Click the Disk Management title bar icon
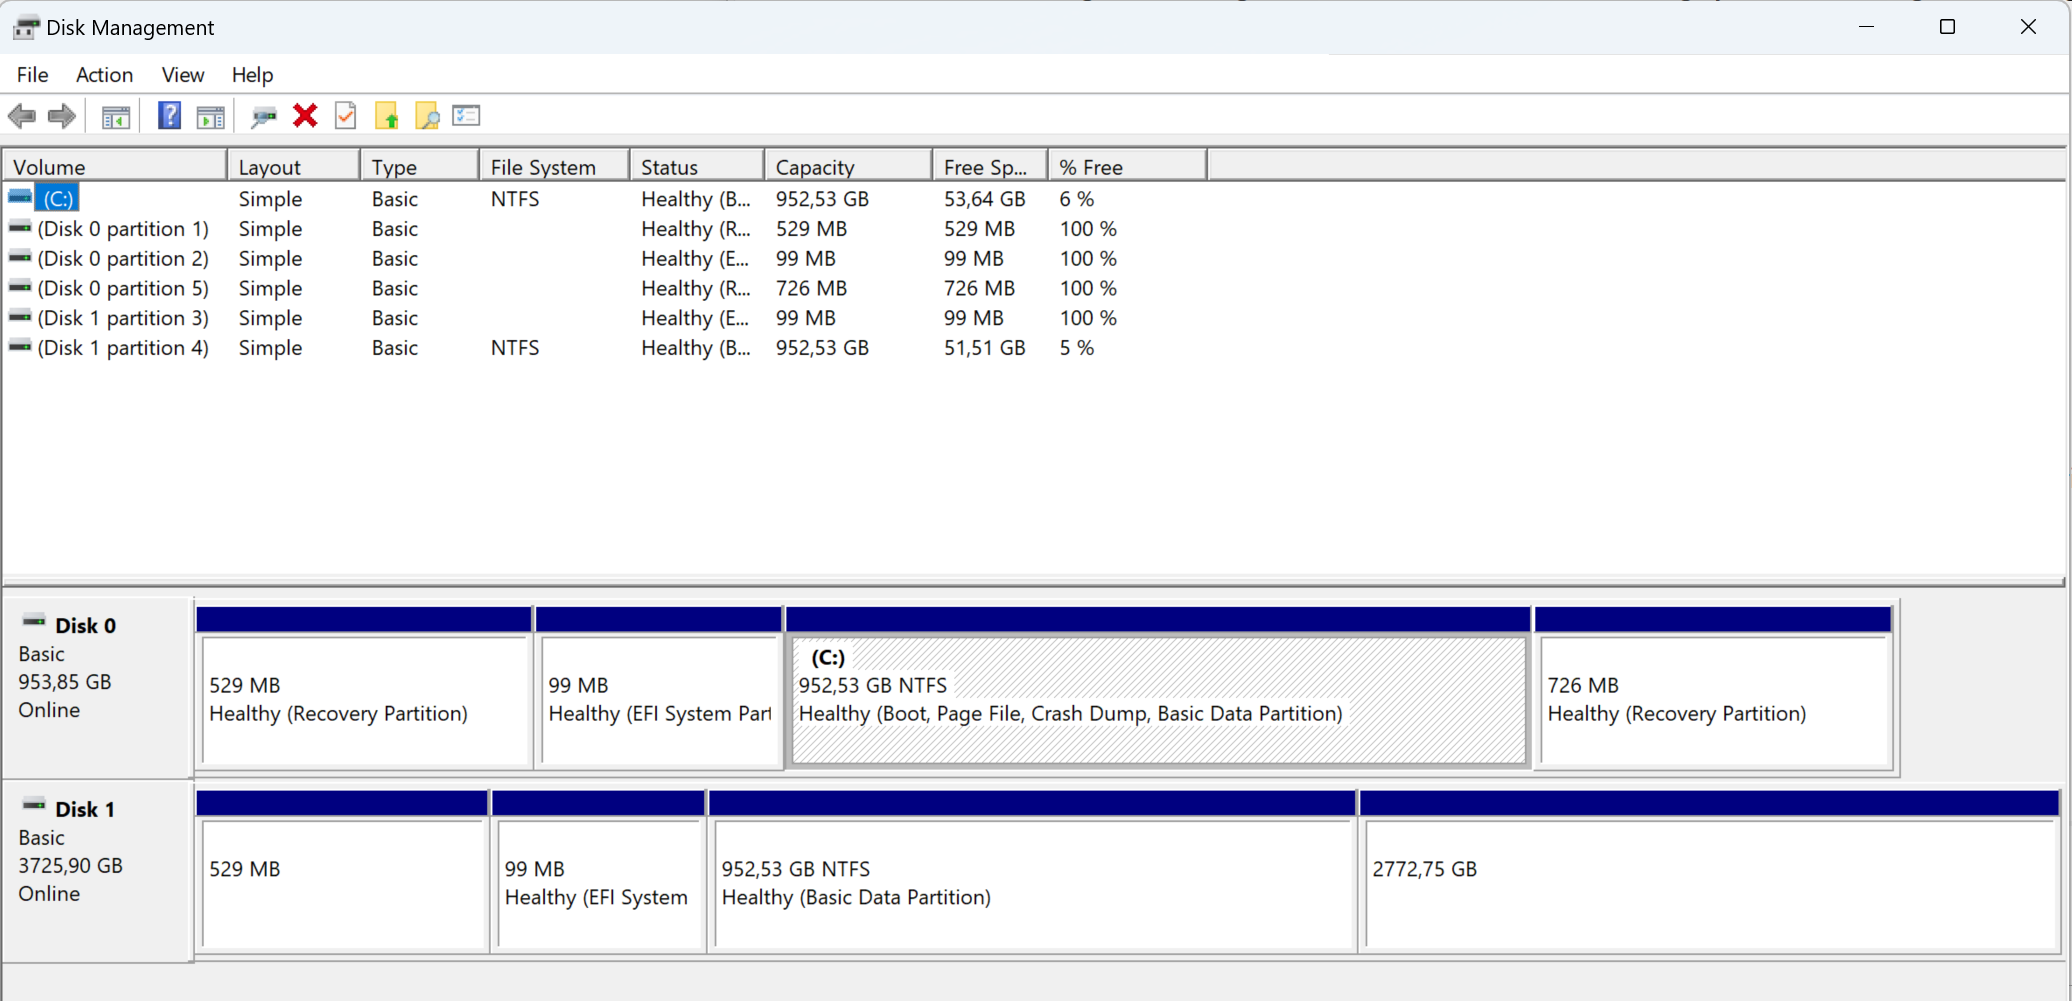2072x1001 pixels. pyautogui.click(x=26, y=28)
